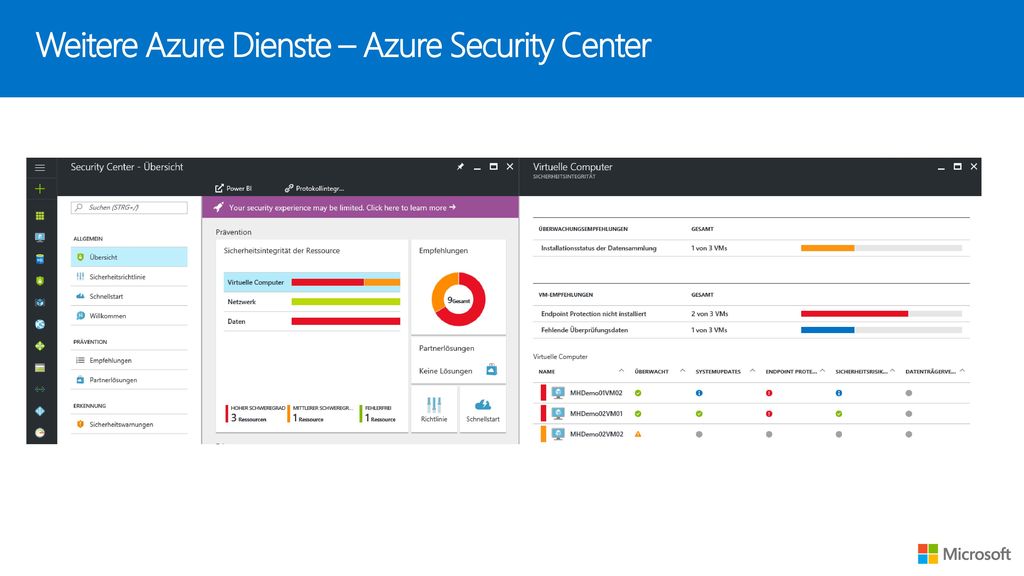Click red Endpoint alert icon for MHDemo02VM01
Image resolution: width=1024 pixels, height=576 pixels.
tap(769, 413)
